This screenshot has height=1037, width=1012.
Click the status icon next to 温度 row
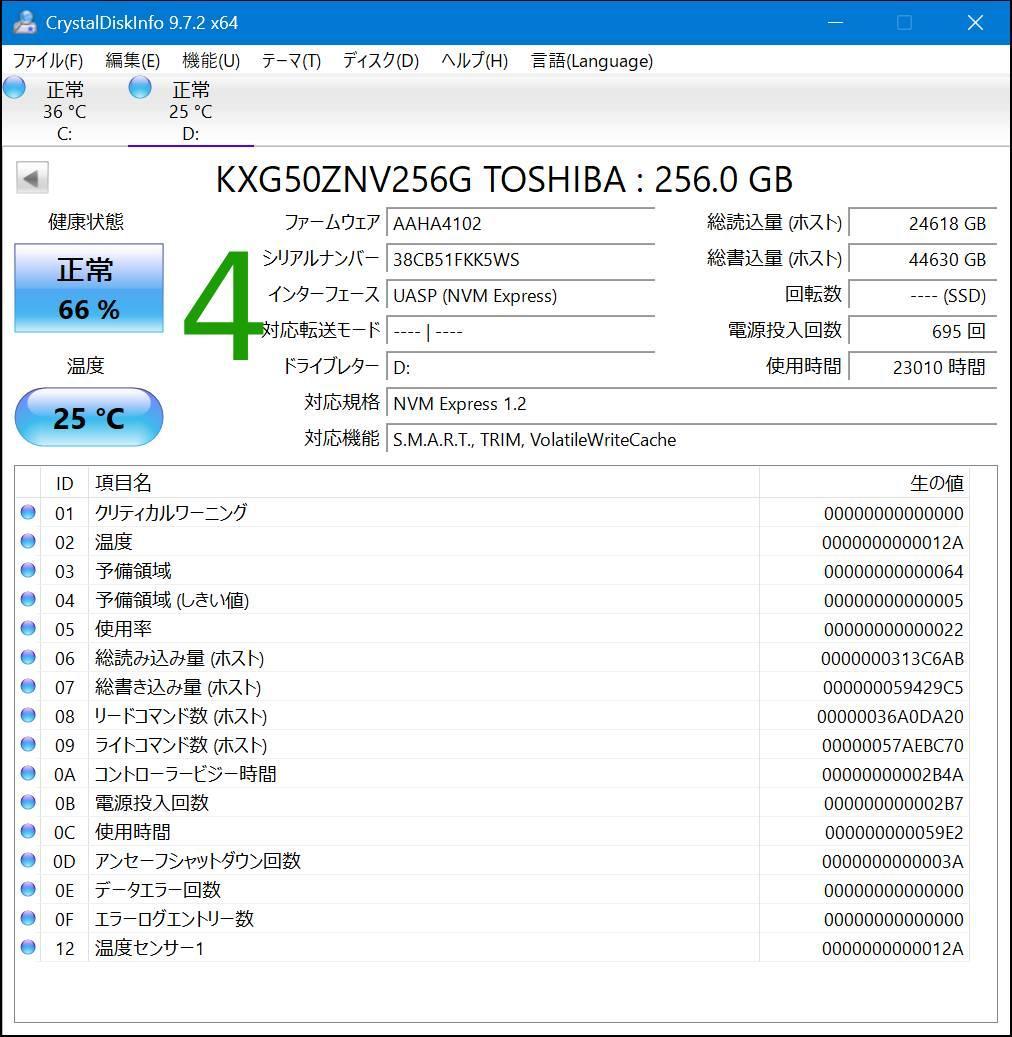pyautogui.click(x=29, y=542)
